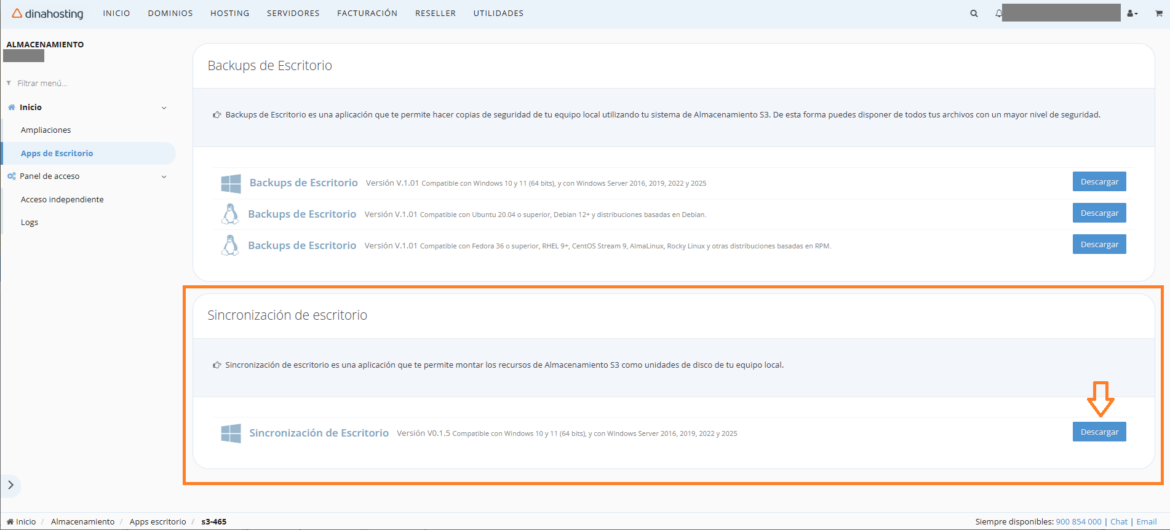Download Backups de Escritorio for Windows
The image size is (1170, 530).
(1099, 182)
